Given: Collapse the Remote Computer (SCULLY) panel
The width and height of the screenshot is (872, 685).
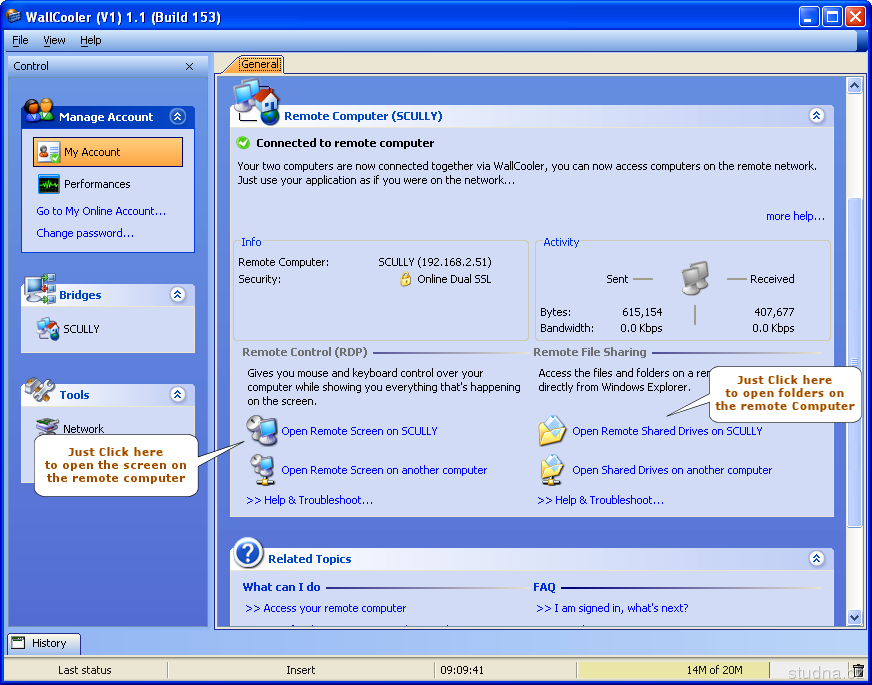Looking at the screenshot, I should 816,116.
